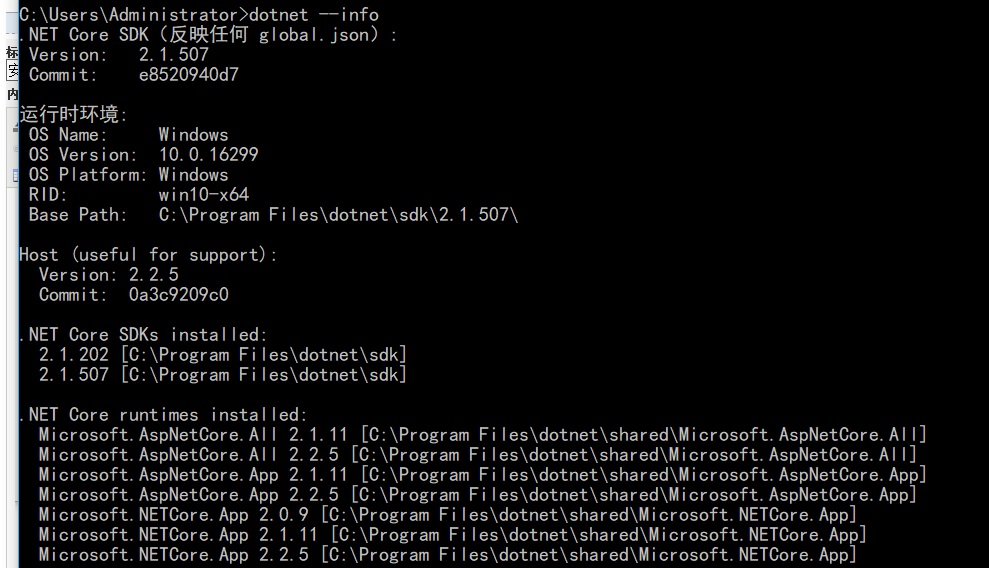Click the Microsoft.AspNetCore.All 2.1.11 runtime line
989x568 pixels.
[483, 434]
